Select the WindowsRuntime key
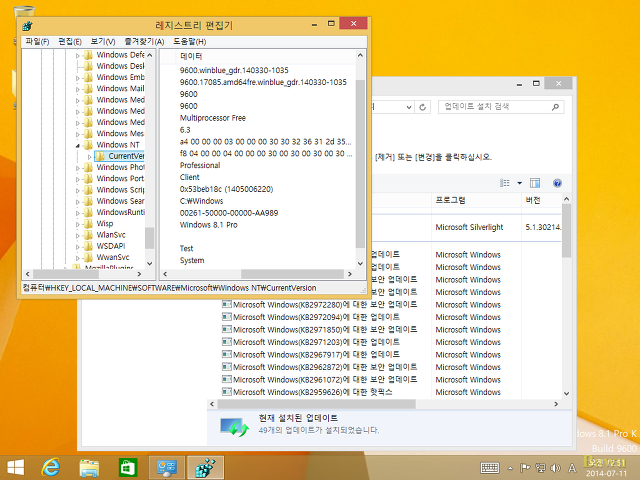Screen dimensions: 640x480 point(120,212)
